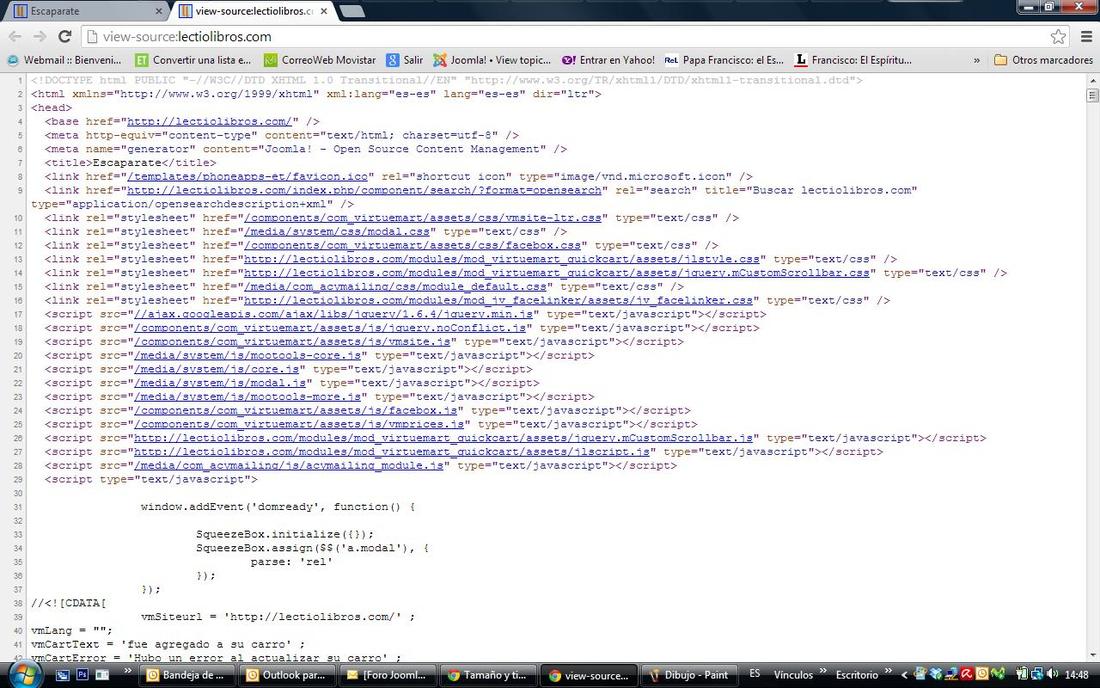
Task: Go back with the browser back arrow
Action: [15, 36]
